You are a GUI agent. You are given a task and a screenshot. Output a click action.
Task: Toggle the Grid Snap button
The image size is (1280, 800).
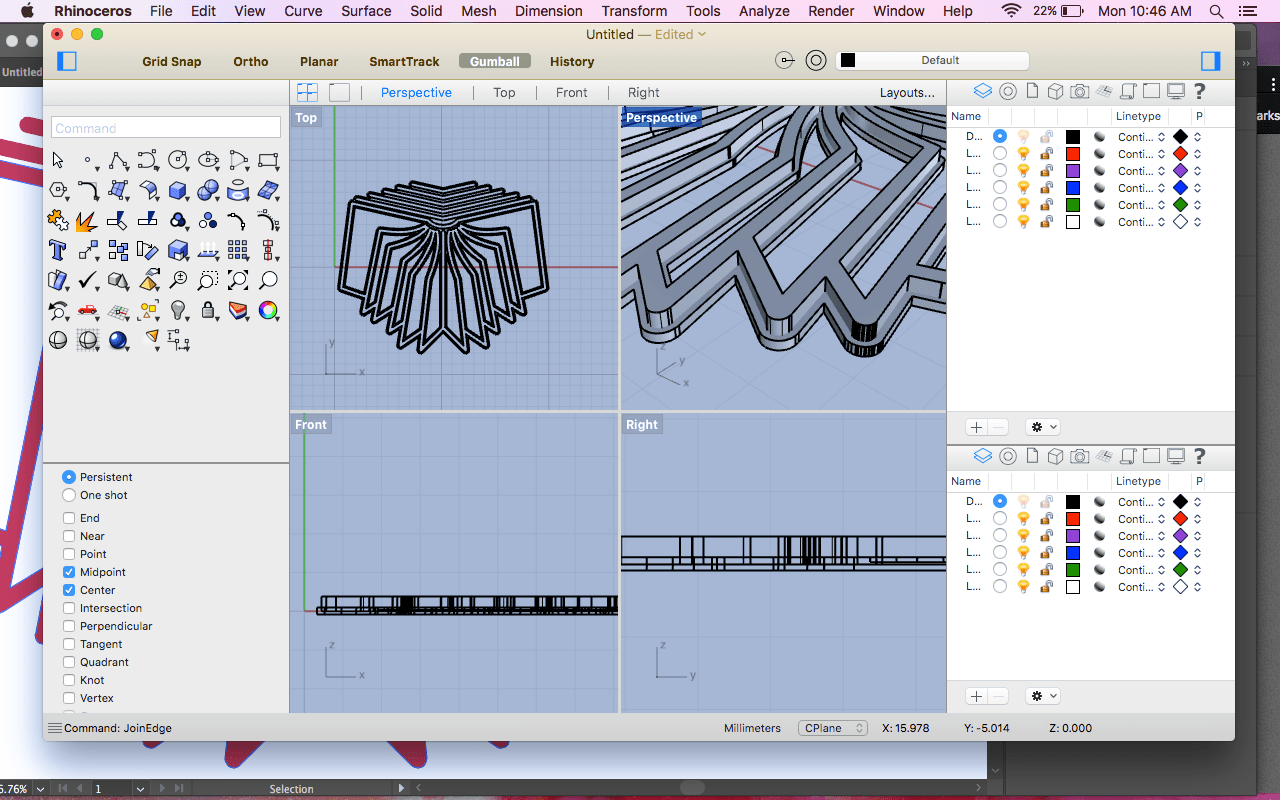(171, 61)
